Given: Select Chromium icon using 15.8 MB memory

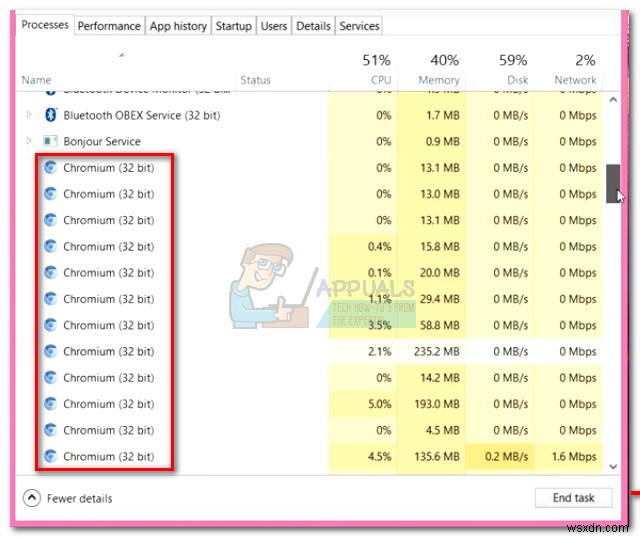Looking at the screenshot, I should pos(51,246).
